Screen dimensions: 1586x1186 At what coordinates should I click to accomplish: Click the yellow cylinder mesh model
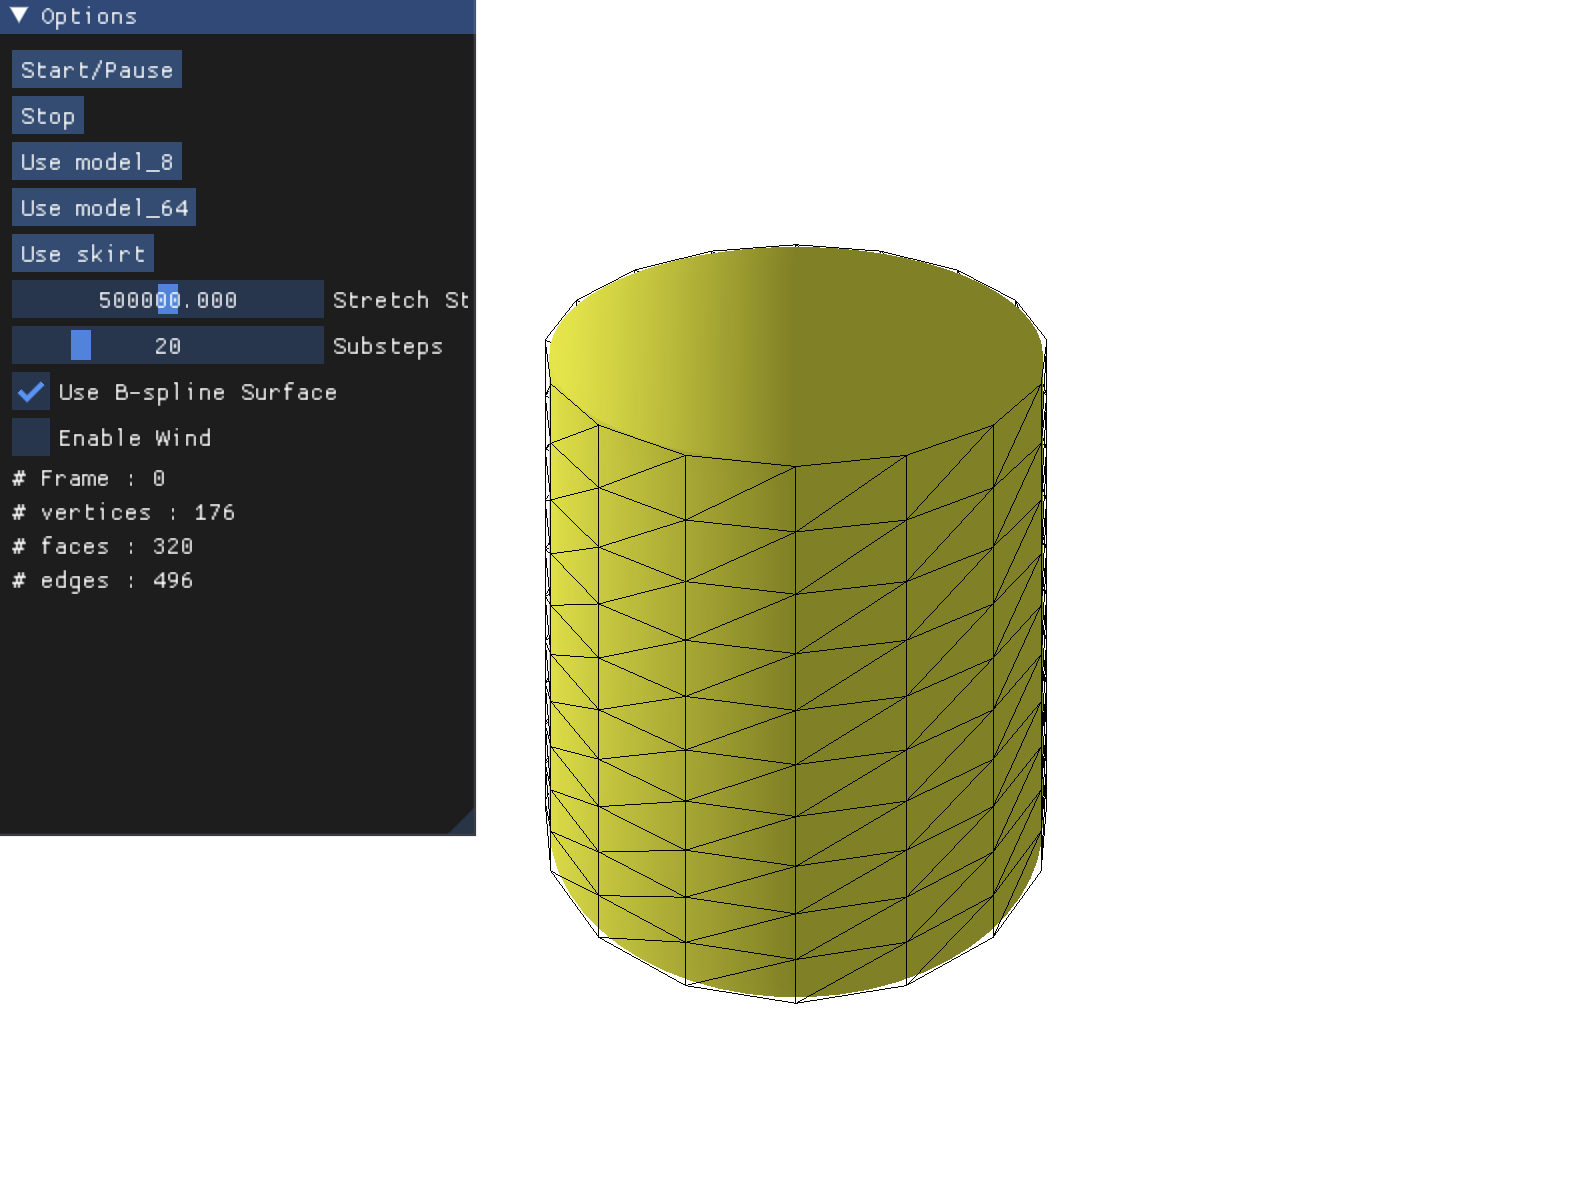pos(796,622)
